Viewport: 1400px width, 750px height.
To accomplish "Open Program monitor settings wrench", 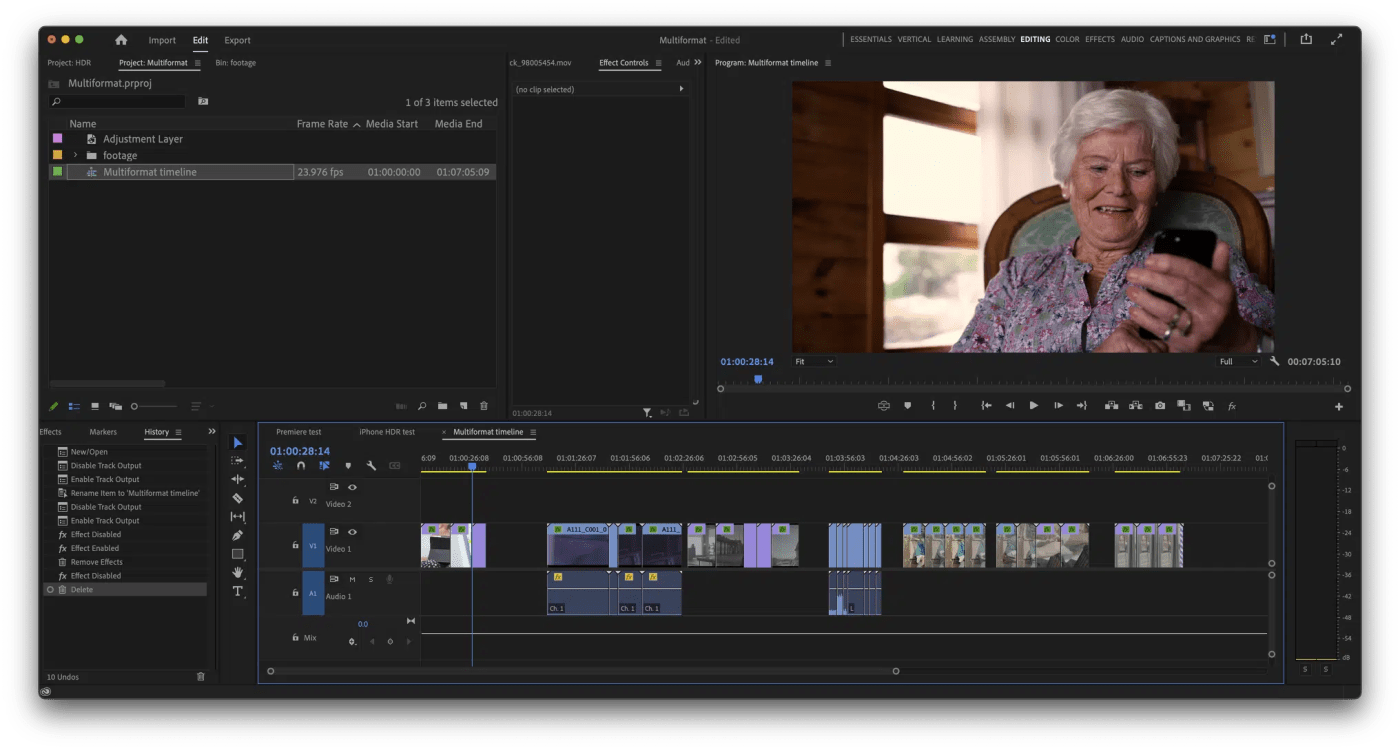I will tap(1275, 361).
